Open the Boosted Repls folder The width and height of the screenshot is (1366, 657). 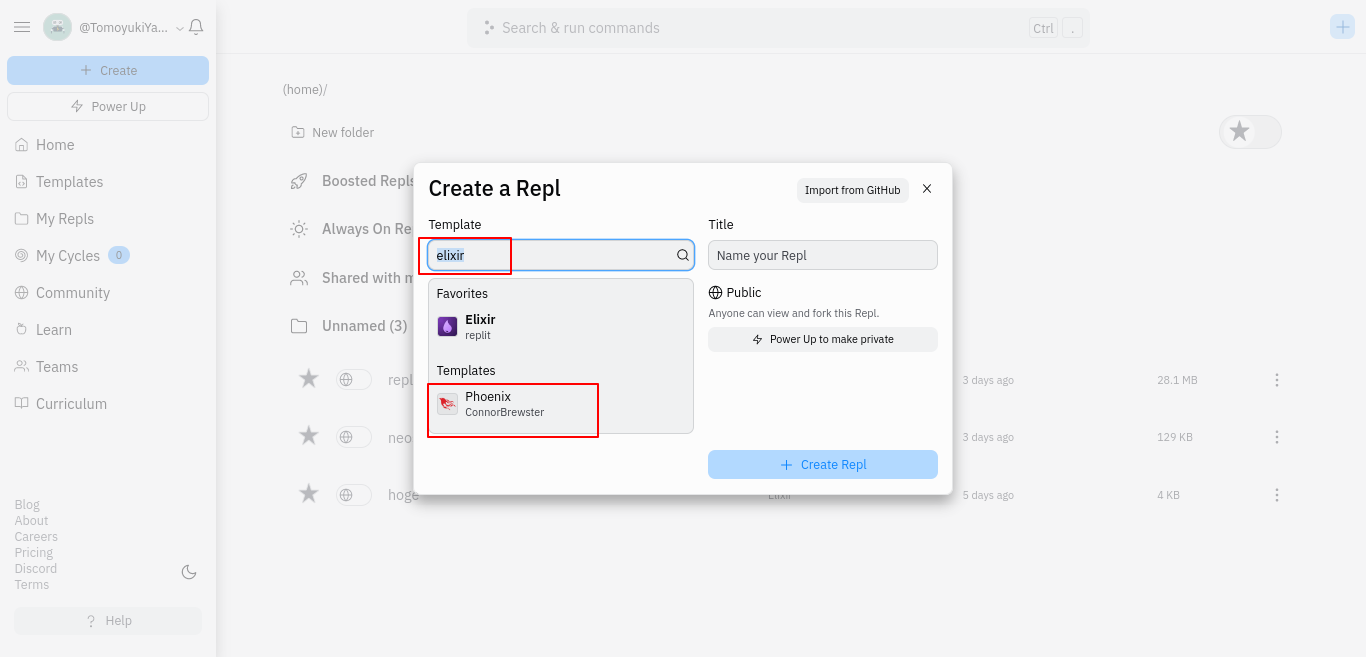[x=352, y=181]
